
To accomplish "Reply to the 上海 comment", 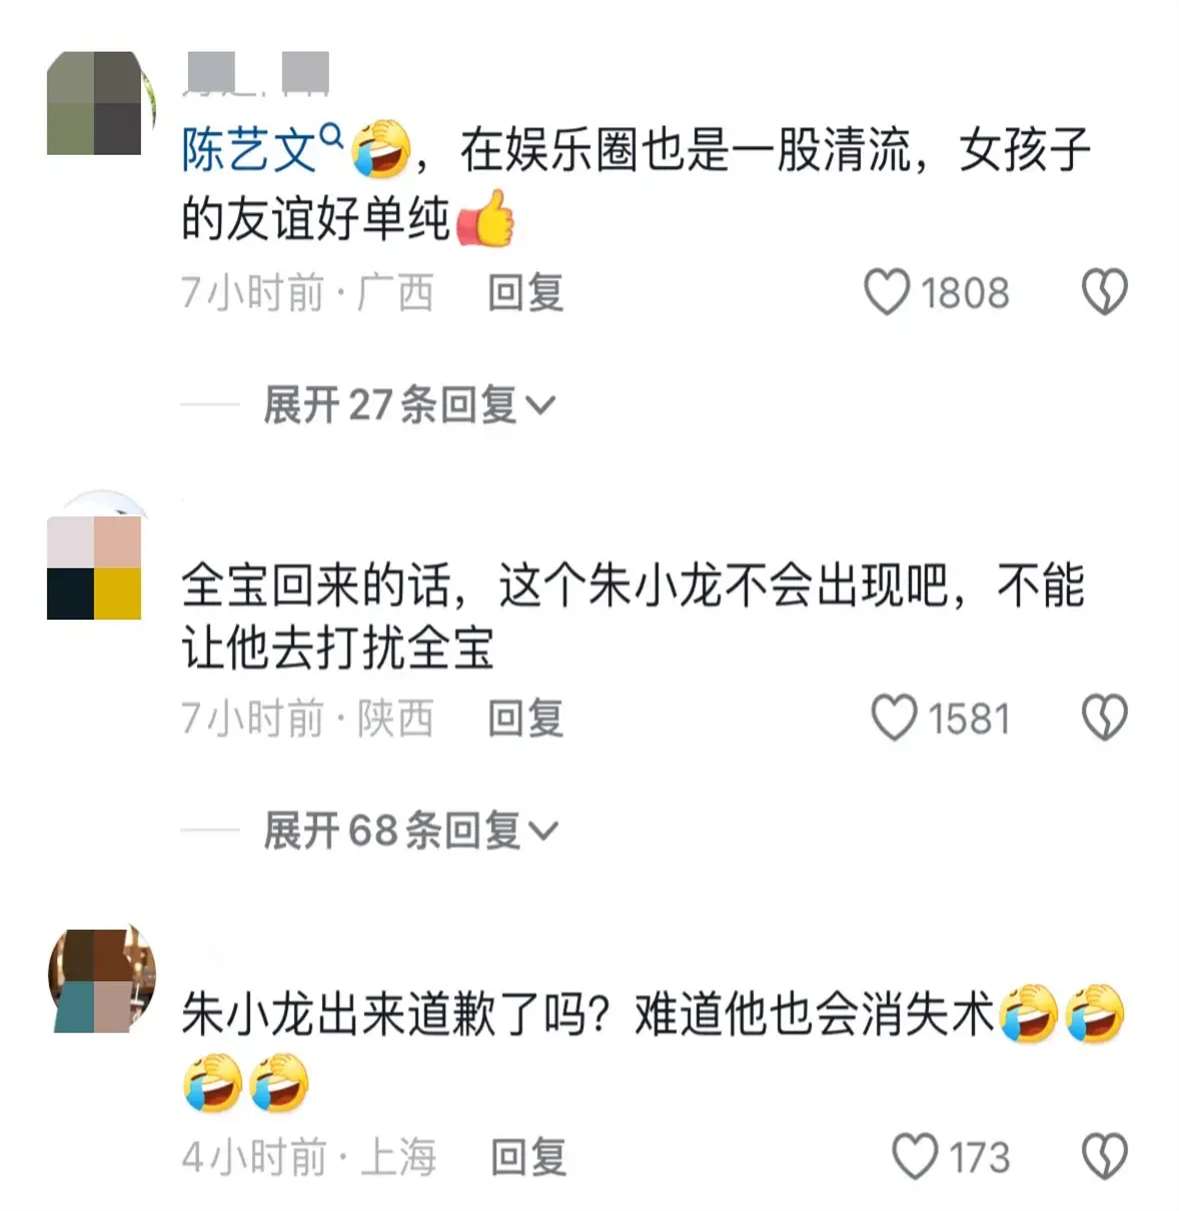I will 529,1157.
